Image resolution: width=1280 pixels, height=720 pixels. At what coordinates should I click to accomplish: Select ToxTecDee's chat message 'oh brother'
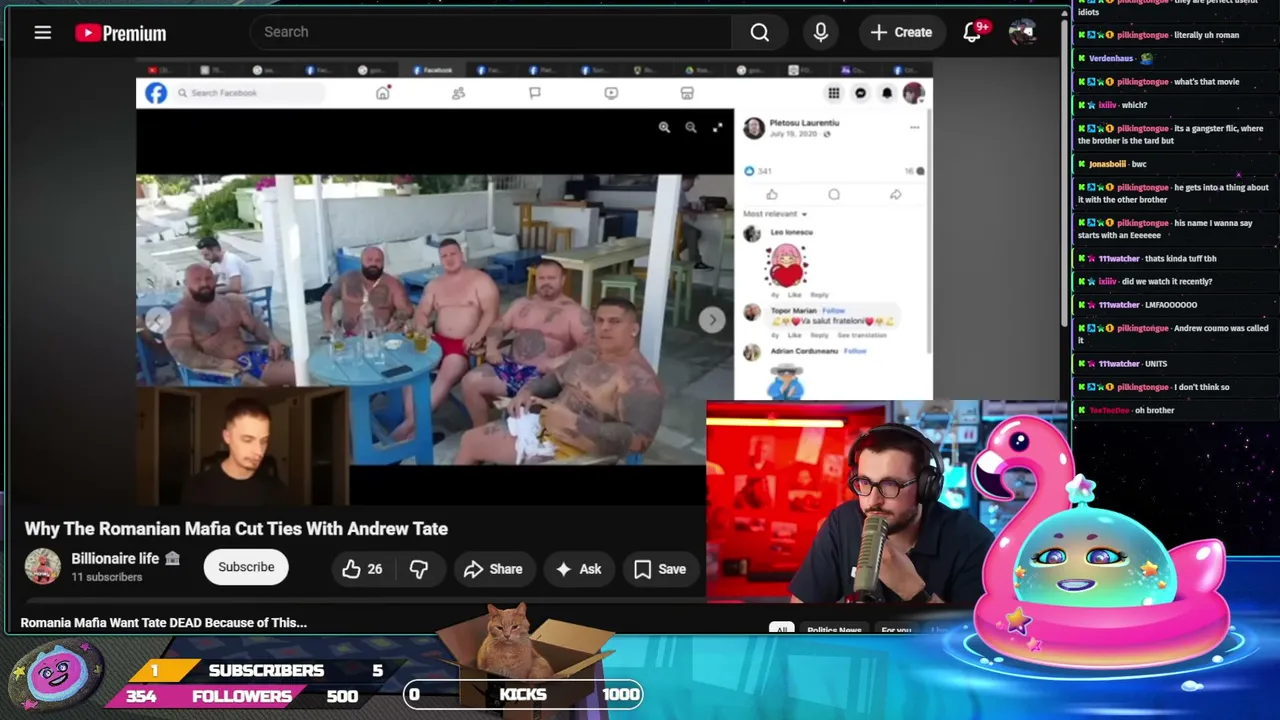tap(1154, 410)
